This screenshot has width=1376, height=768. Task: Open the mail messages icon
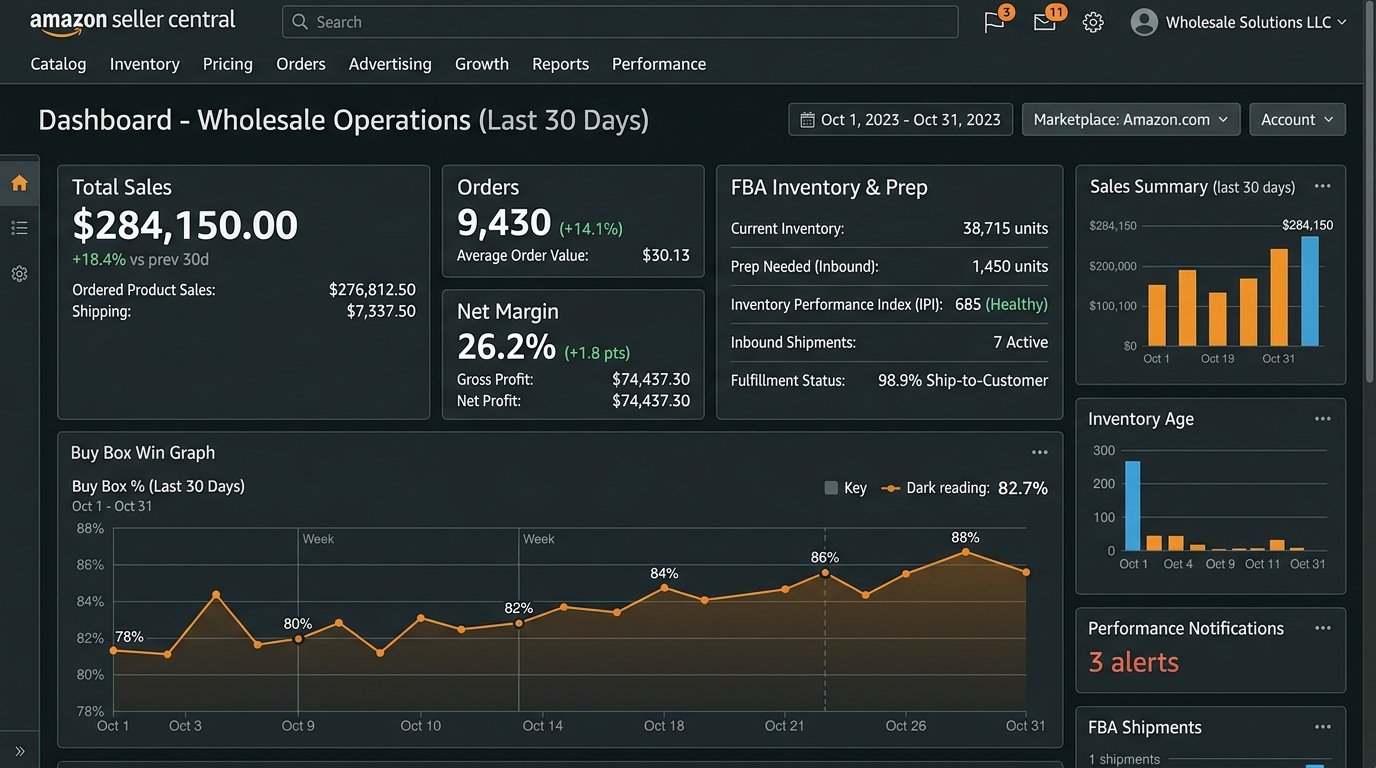1044,22
